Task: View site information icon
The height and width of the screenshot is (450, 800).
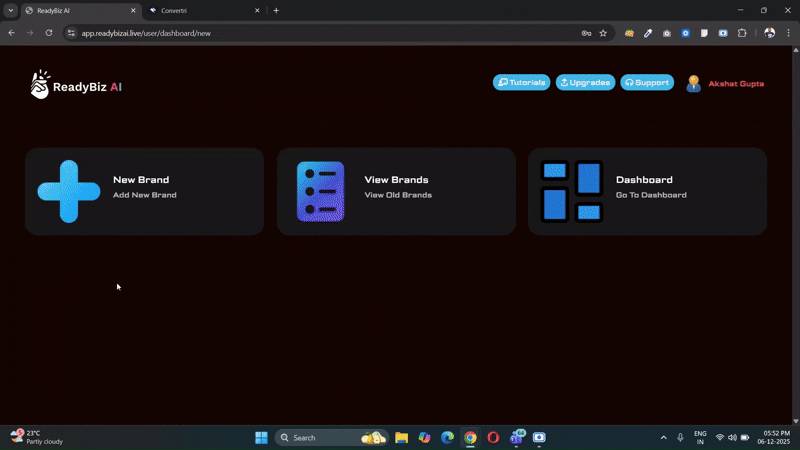Action: point(71,33)
